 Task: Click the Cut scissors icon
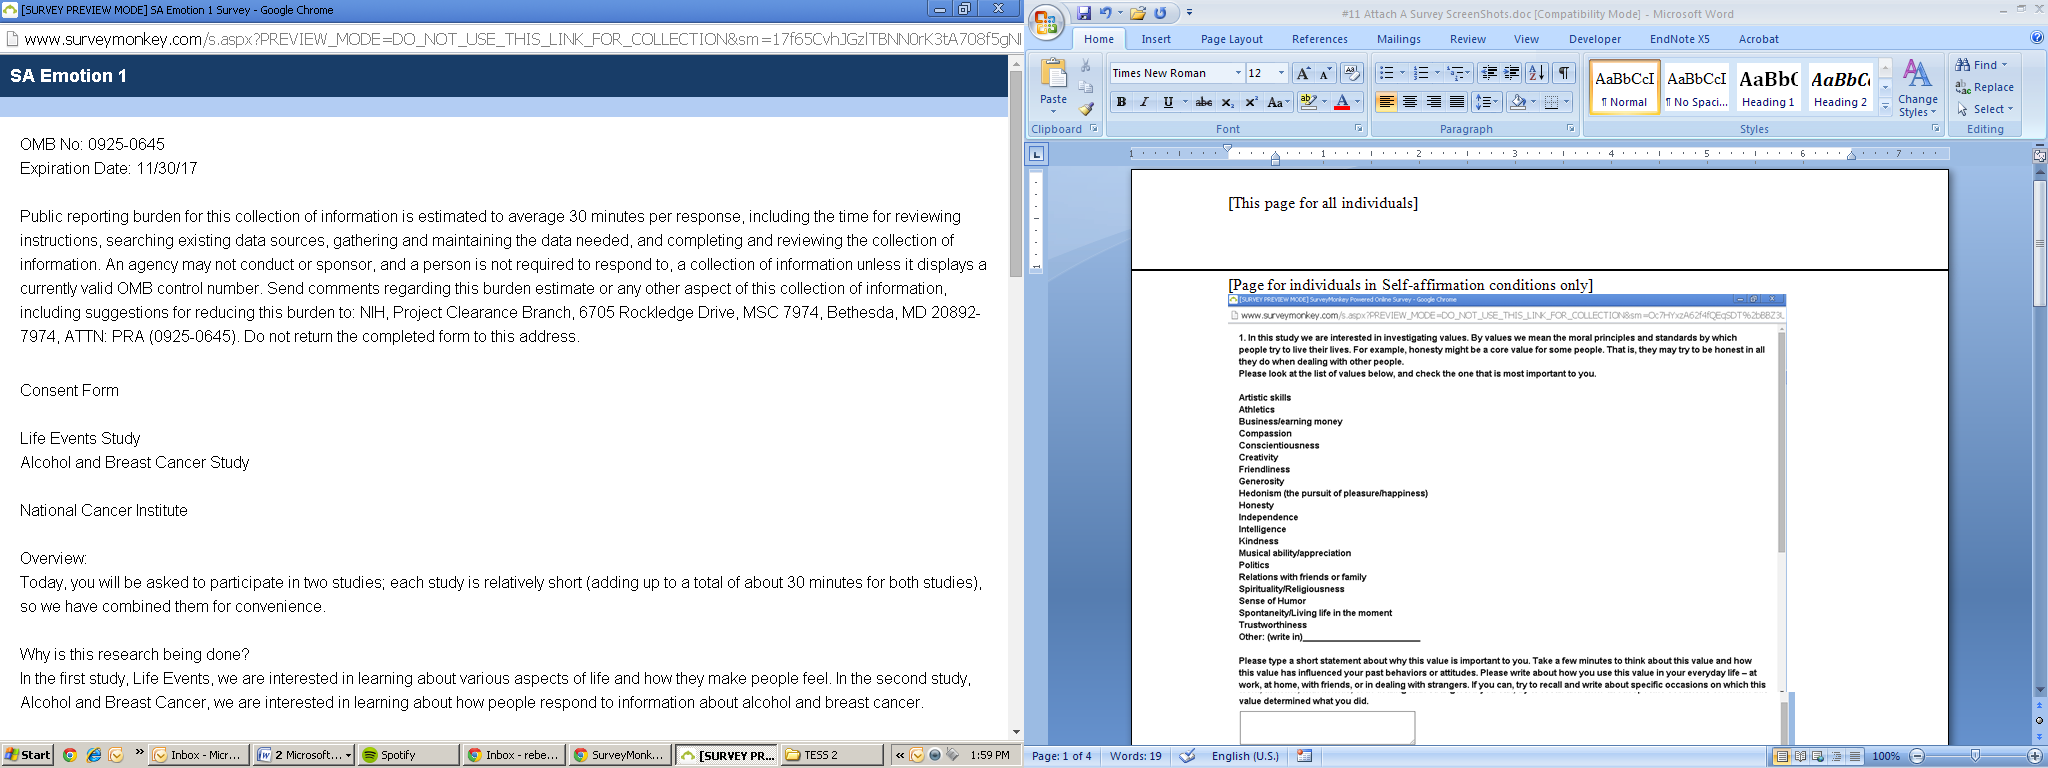1086,66
